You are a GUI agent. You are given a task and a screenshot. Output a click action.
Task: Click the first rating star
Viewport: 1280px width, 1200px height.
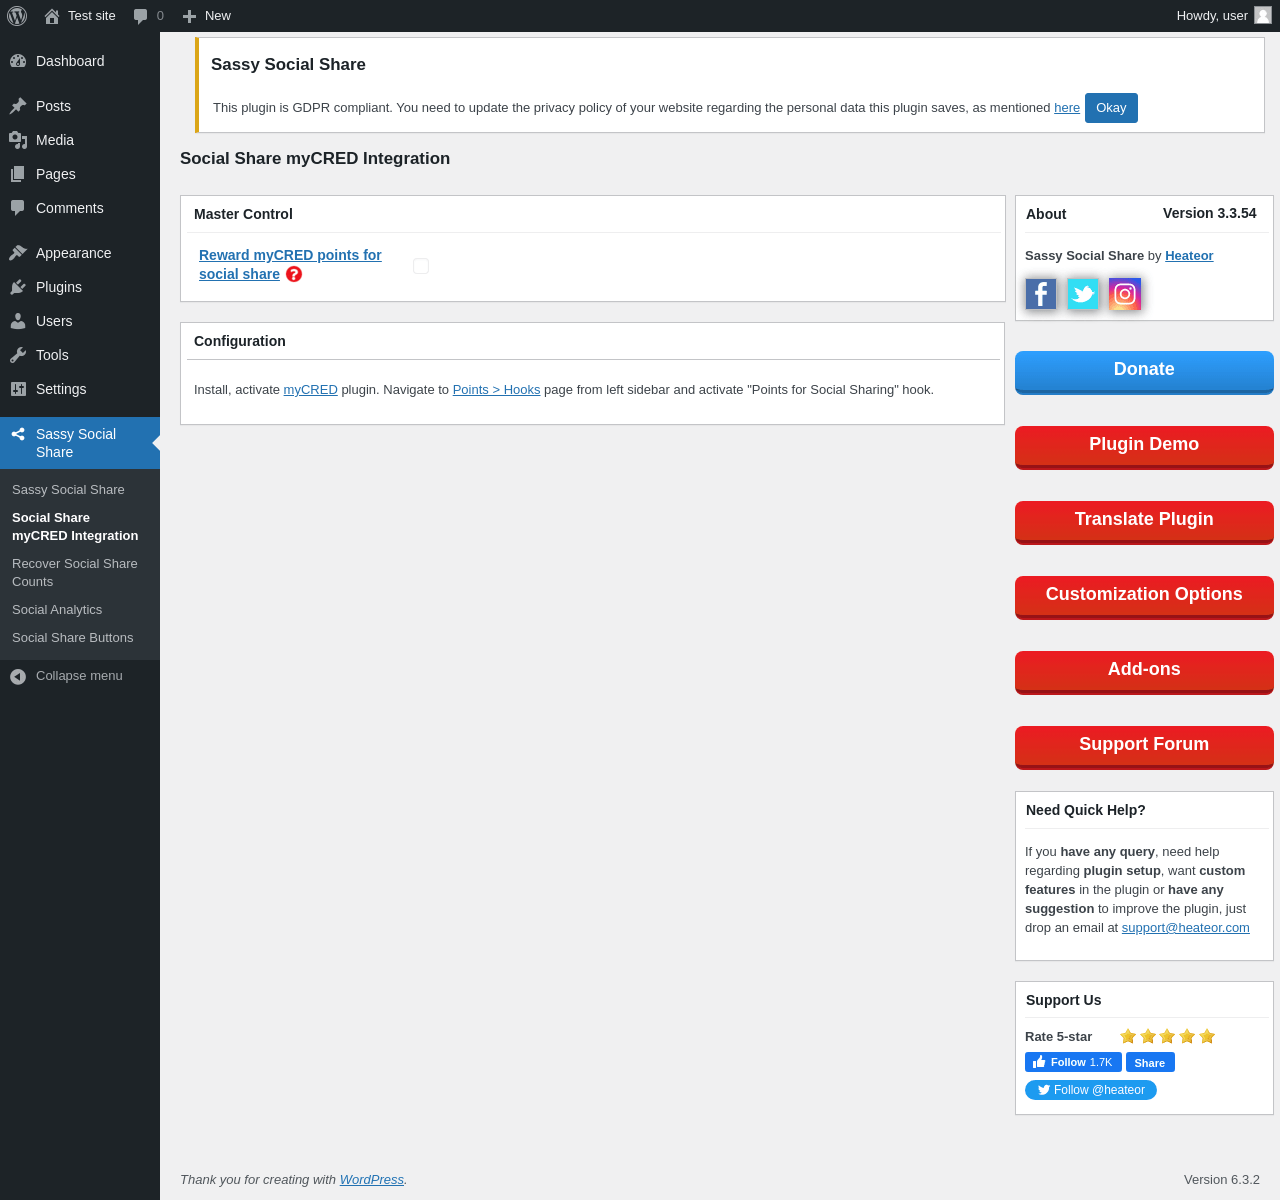coord(1128,1036)
